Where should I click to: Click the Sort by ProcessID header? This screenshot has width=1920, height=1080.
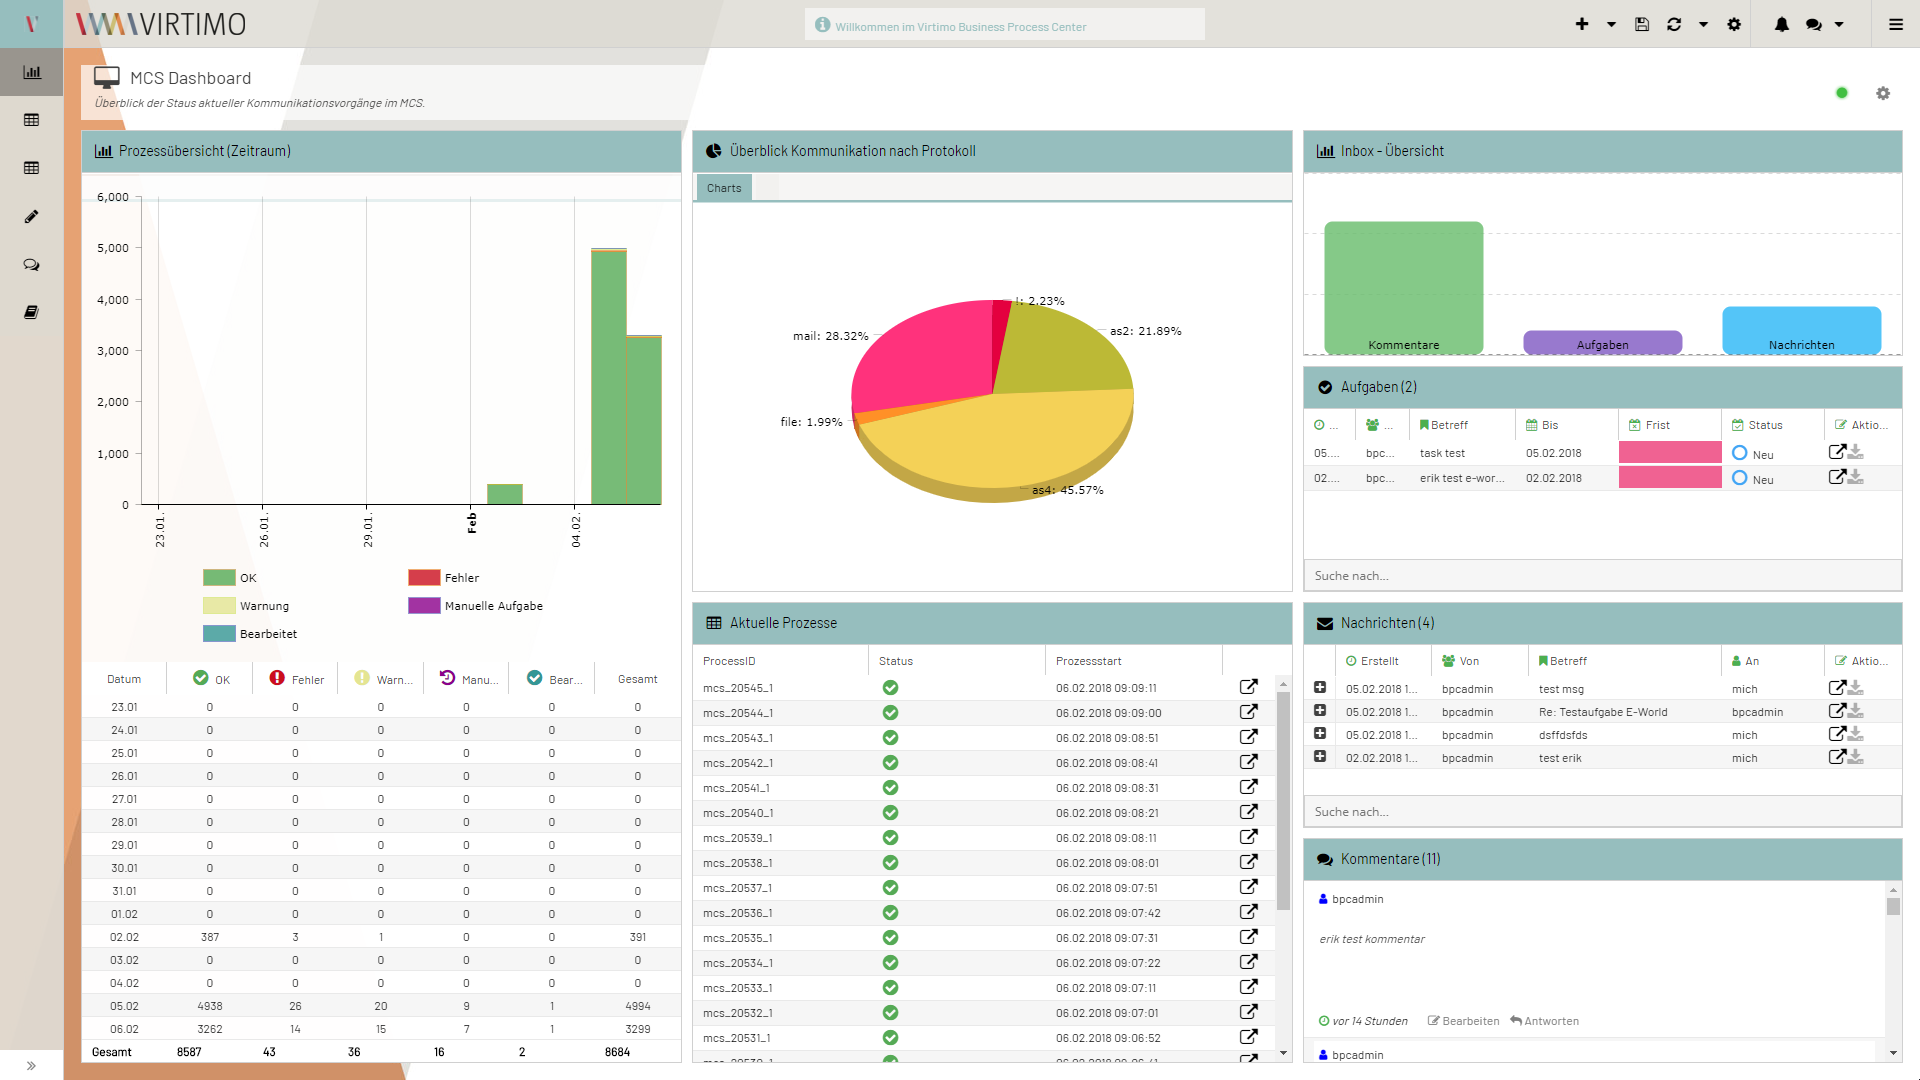tap(780, 661)
